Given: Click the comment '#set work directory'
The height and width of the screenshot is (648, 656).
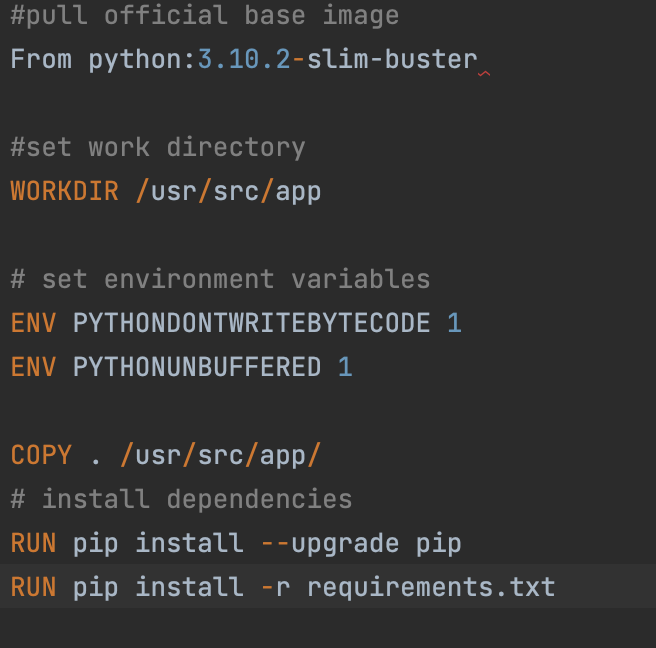Looking at the screenshot, I should coord(158,148).
